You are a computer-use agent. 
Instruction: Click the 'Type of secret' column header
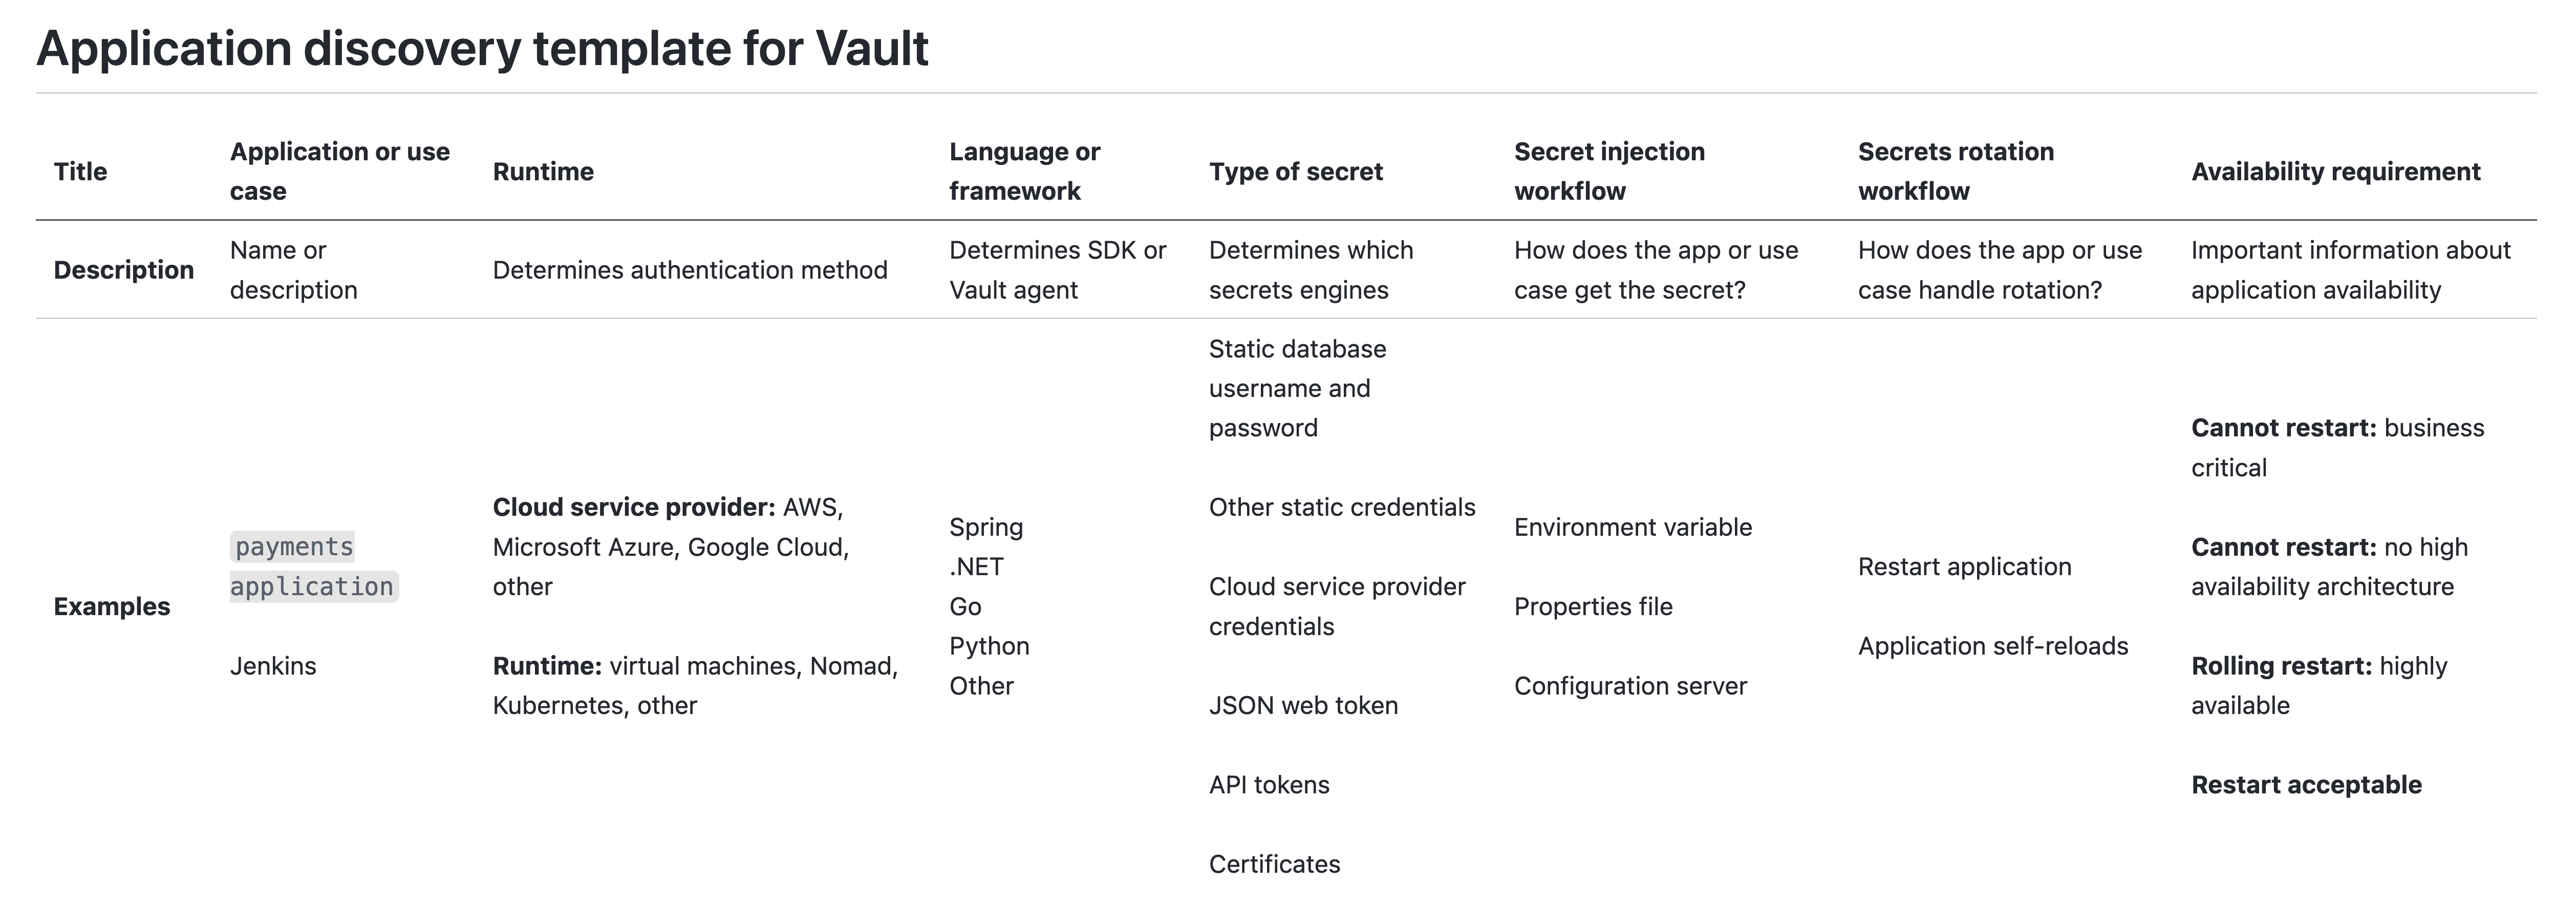tap(1295, 172)
